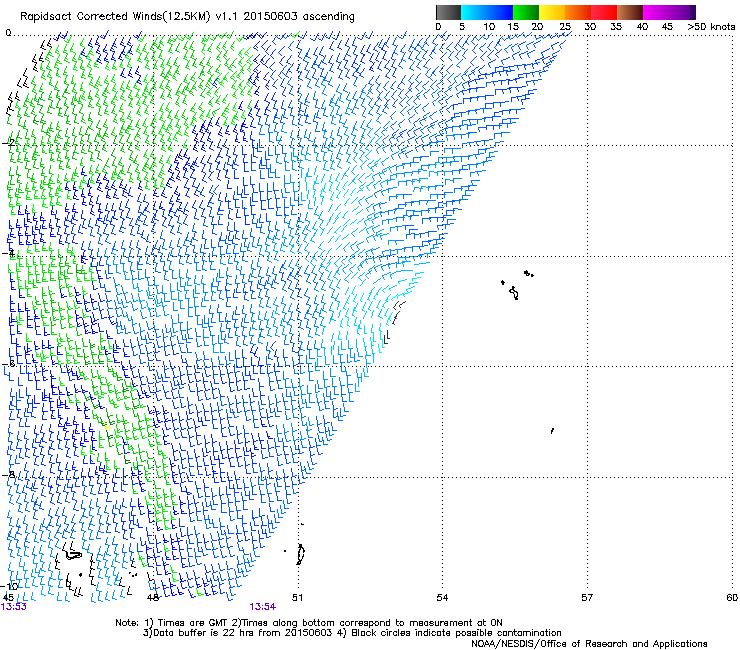Click the red 30-35 knots color segment
The height and width of the screenshot is (650, 740).
(604, 12)
